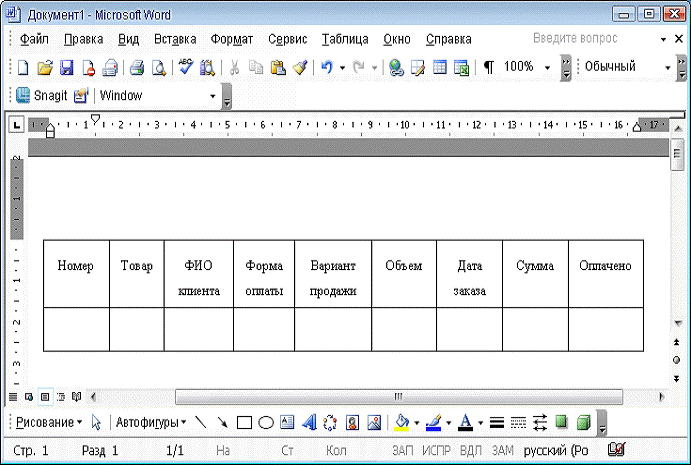Open the 100% zoom dropdown
The image size is (691, 465).
tap(548, 68)
